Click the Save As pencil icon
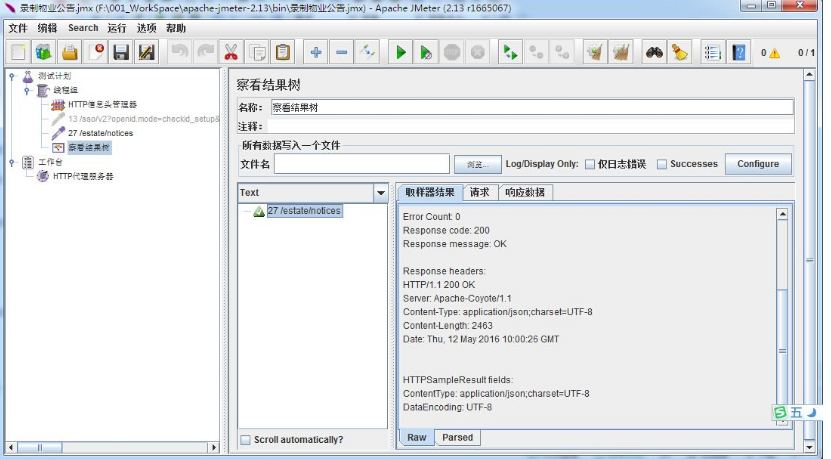 146,52
